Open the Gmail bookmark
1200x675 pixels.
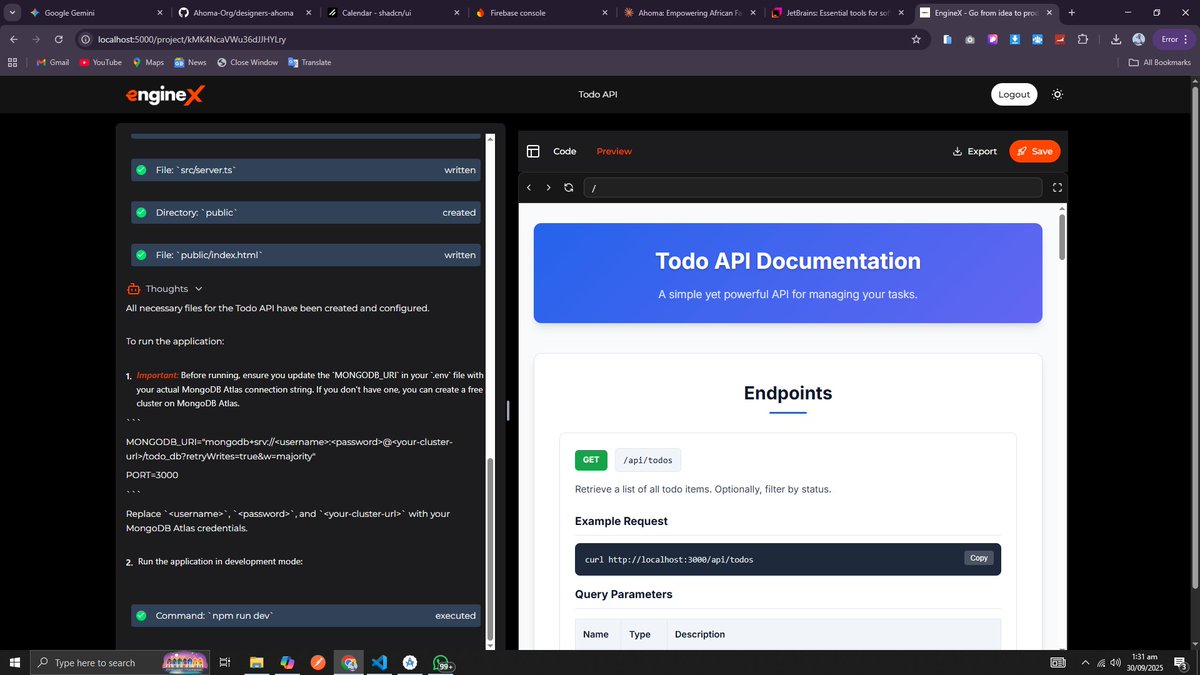(52, 62)
